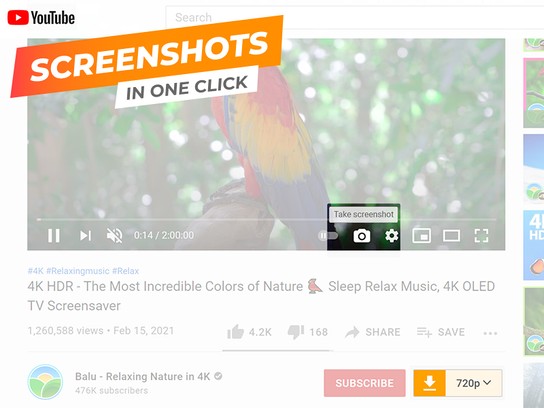This screenshot has height=408, width=544.
Task: Seek on the video progress bar
Action: coord(266,220)
